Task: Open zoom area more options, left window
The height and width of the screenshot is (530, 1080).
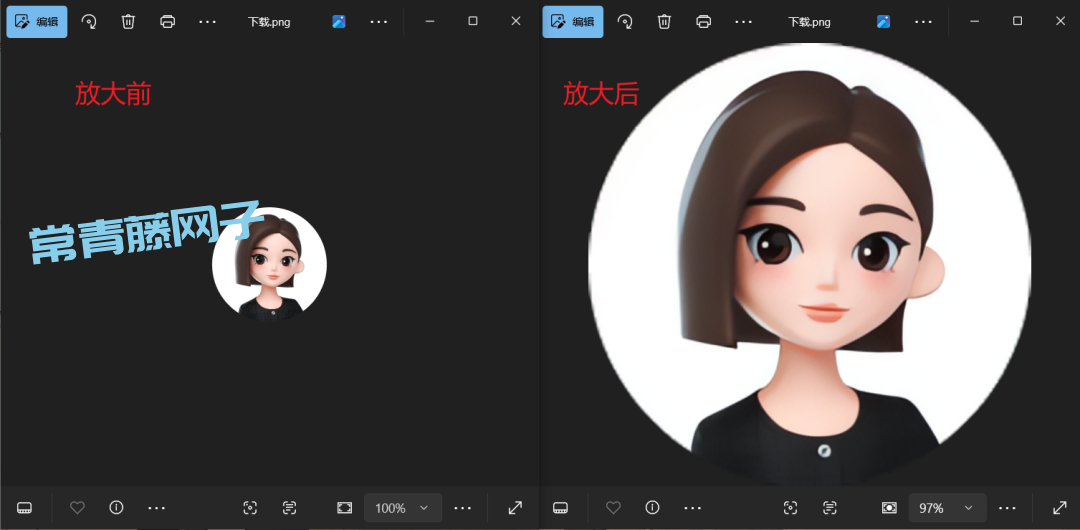Action: (x=462, y=508)
